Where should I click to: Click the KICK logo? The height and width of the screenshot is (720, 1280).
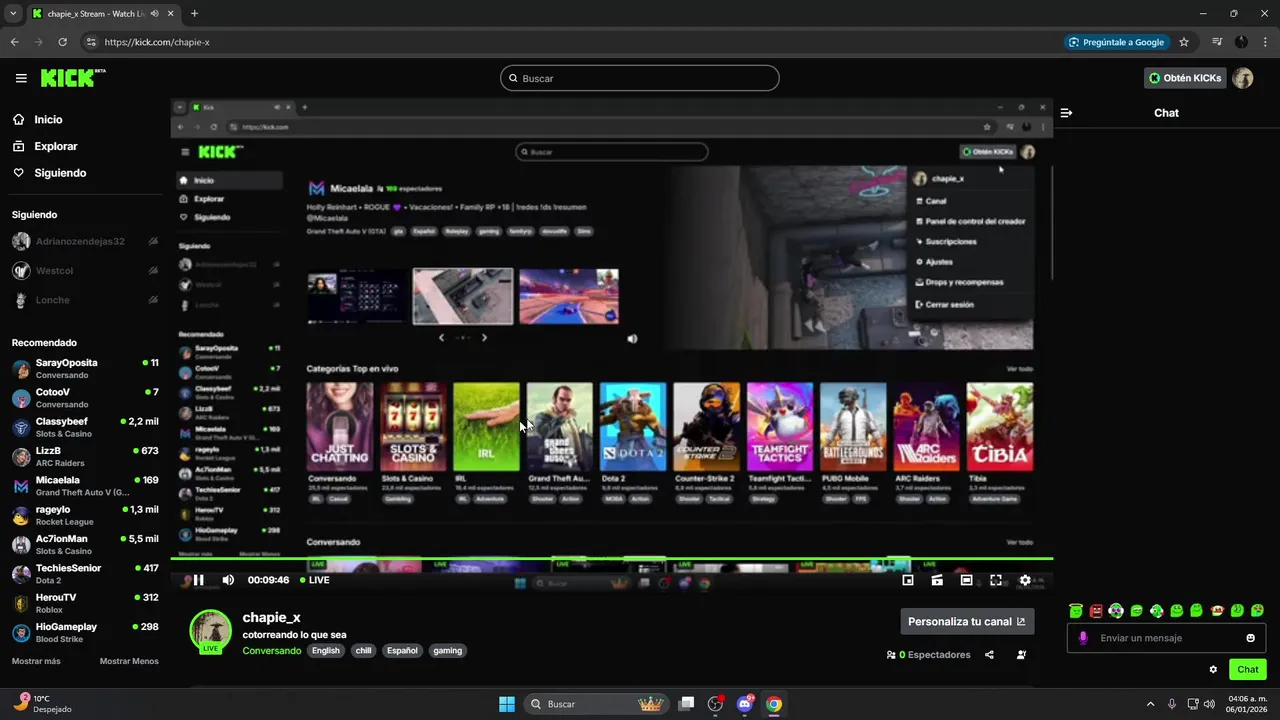tap(73, 78)
